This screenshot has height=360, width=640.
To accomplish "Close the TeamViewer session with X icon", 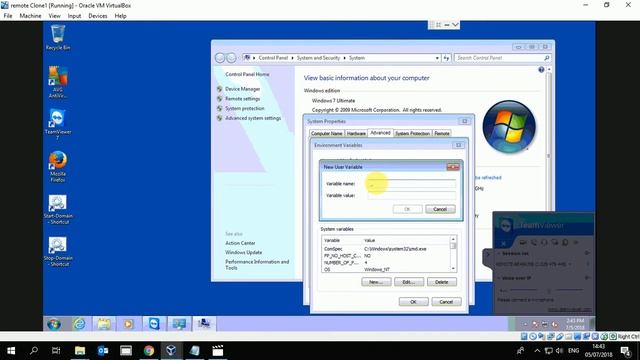I will 503,243.
